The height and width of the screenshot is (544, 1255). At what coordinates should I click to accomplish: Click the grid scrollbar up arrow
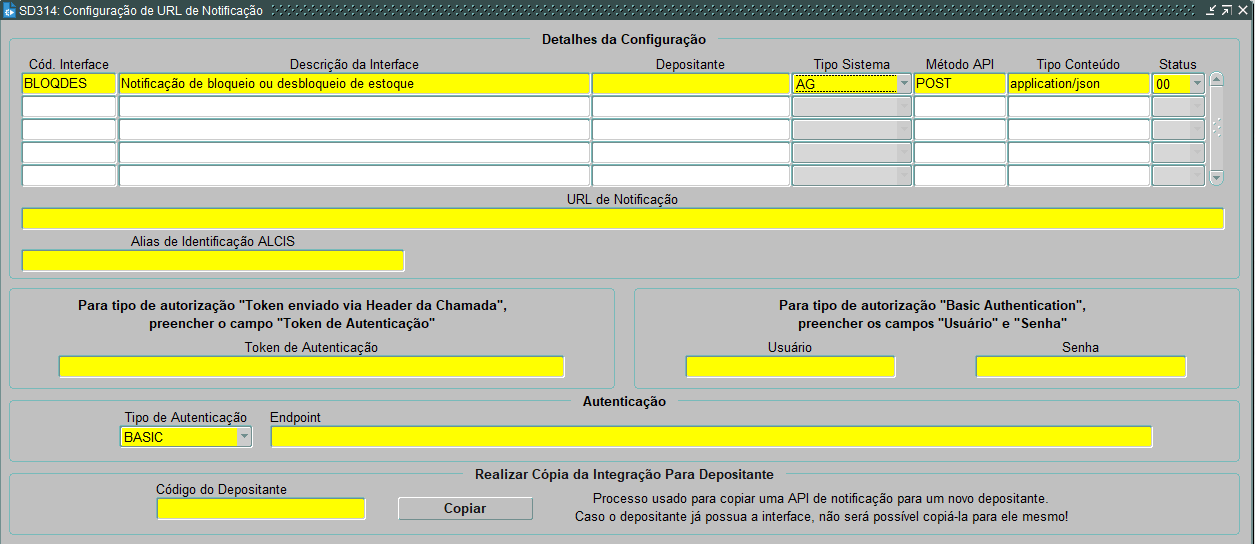(1216, 79)
